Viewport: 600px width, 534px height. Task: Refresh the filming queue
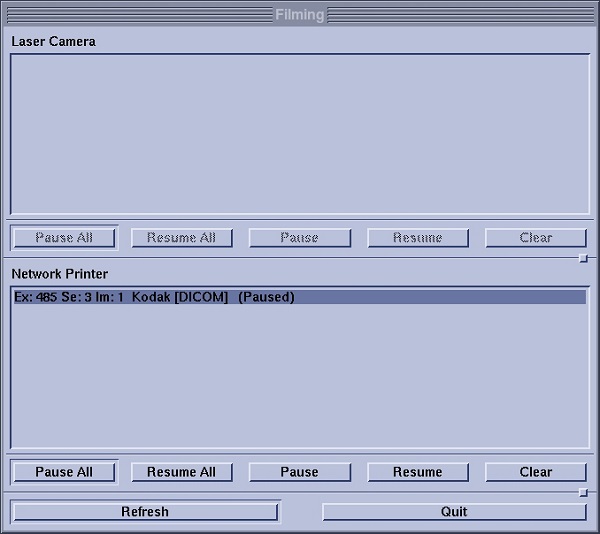145,512
